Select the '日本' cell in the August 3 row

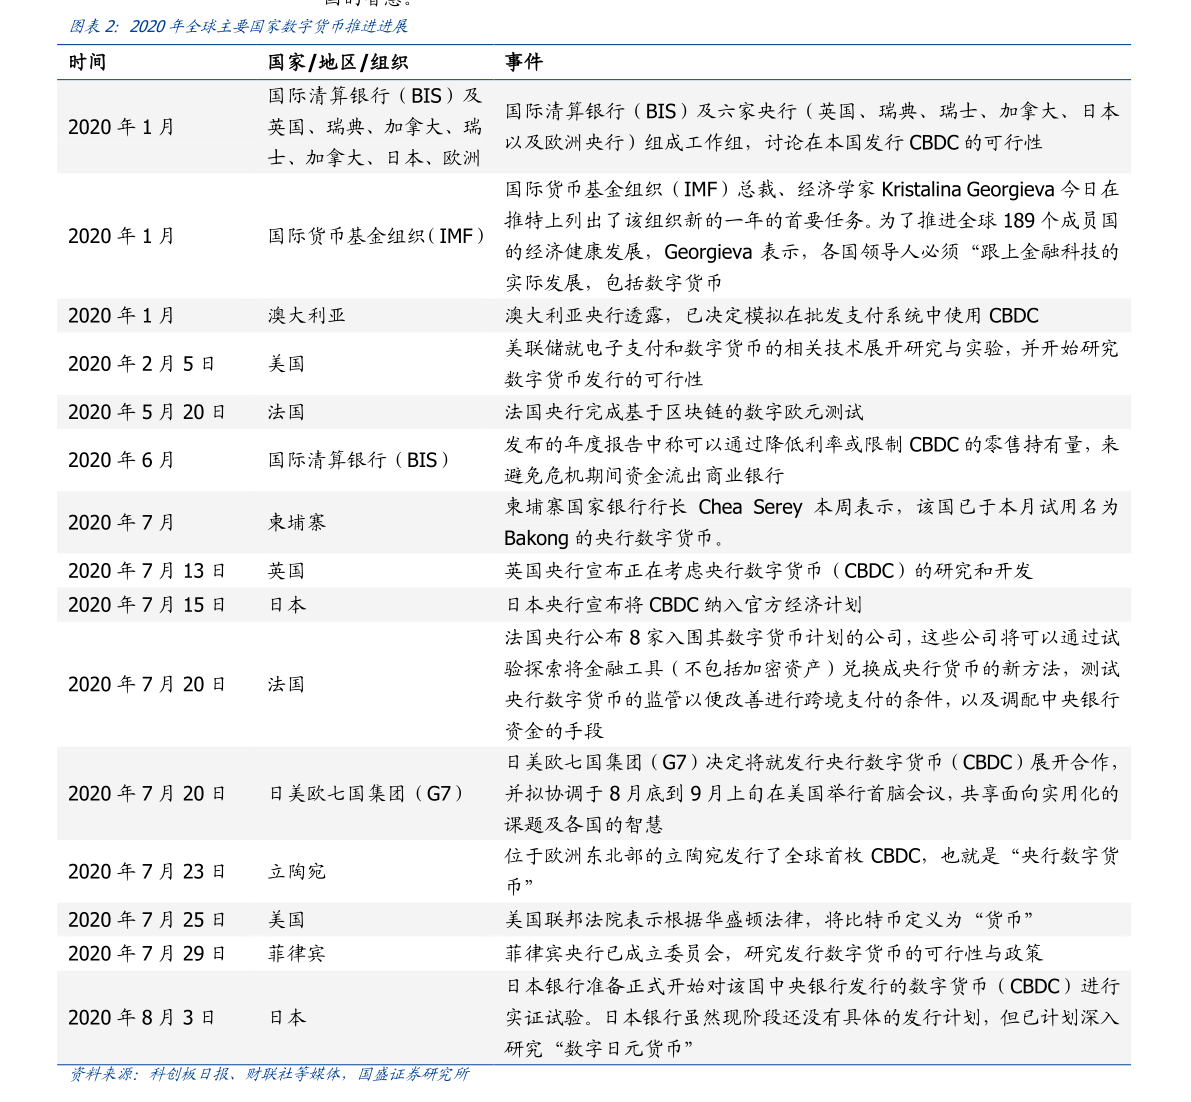pos(286,1018)
